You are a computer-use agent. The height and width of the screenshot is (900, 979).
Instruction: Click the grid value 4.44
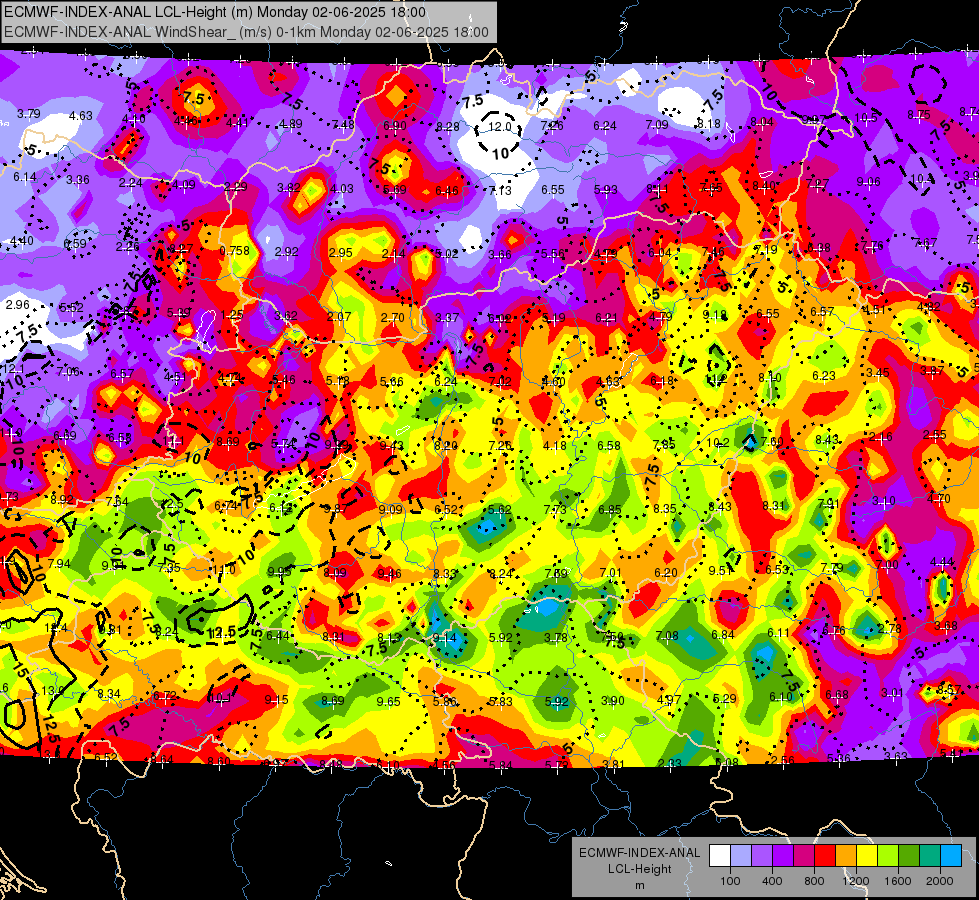point(942,562)
